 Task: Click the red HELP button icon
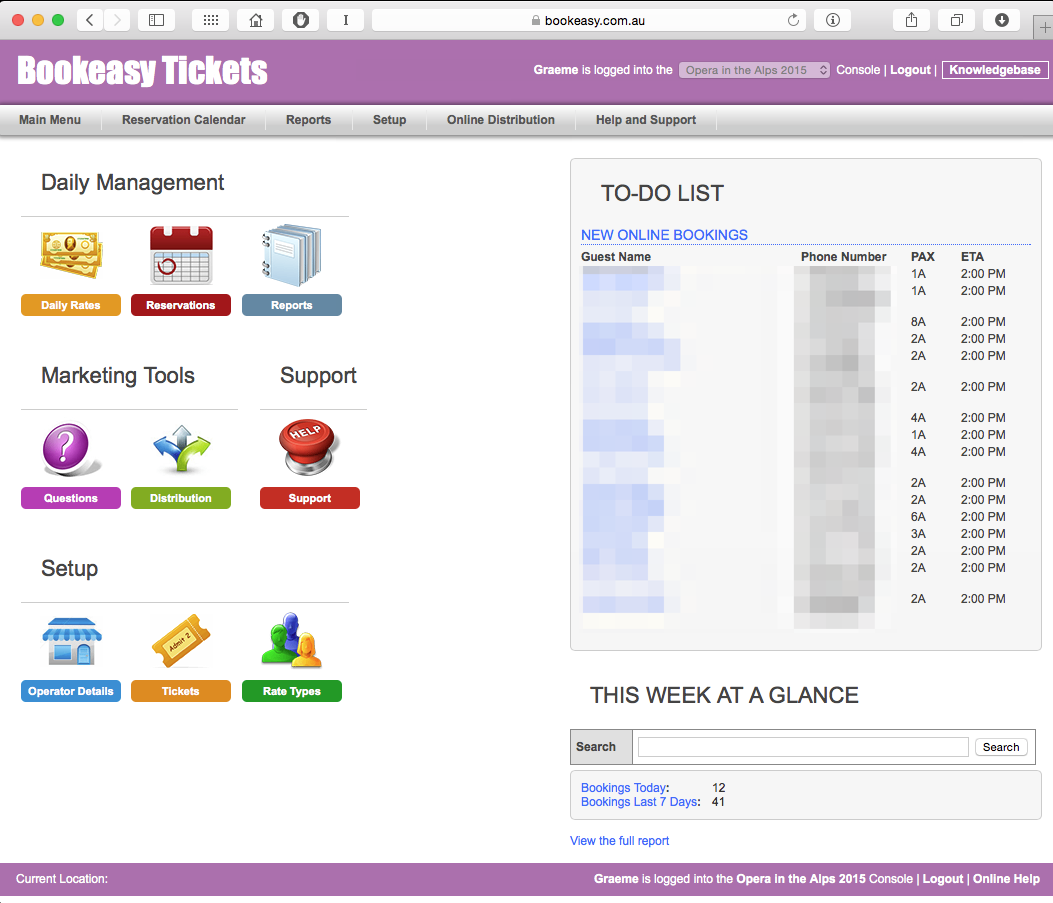coord(309,447)
